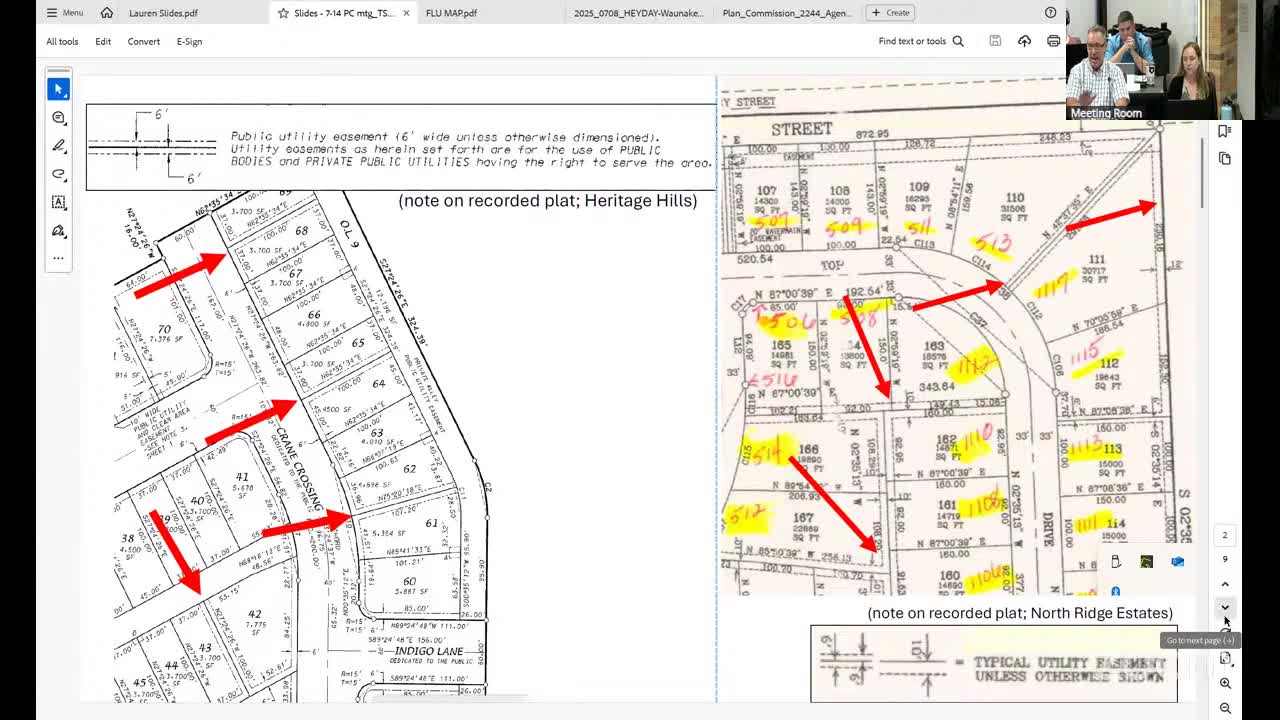
Task: Select the arrow selection tool
Action: 58,89
